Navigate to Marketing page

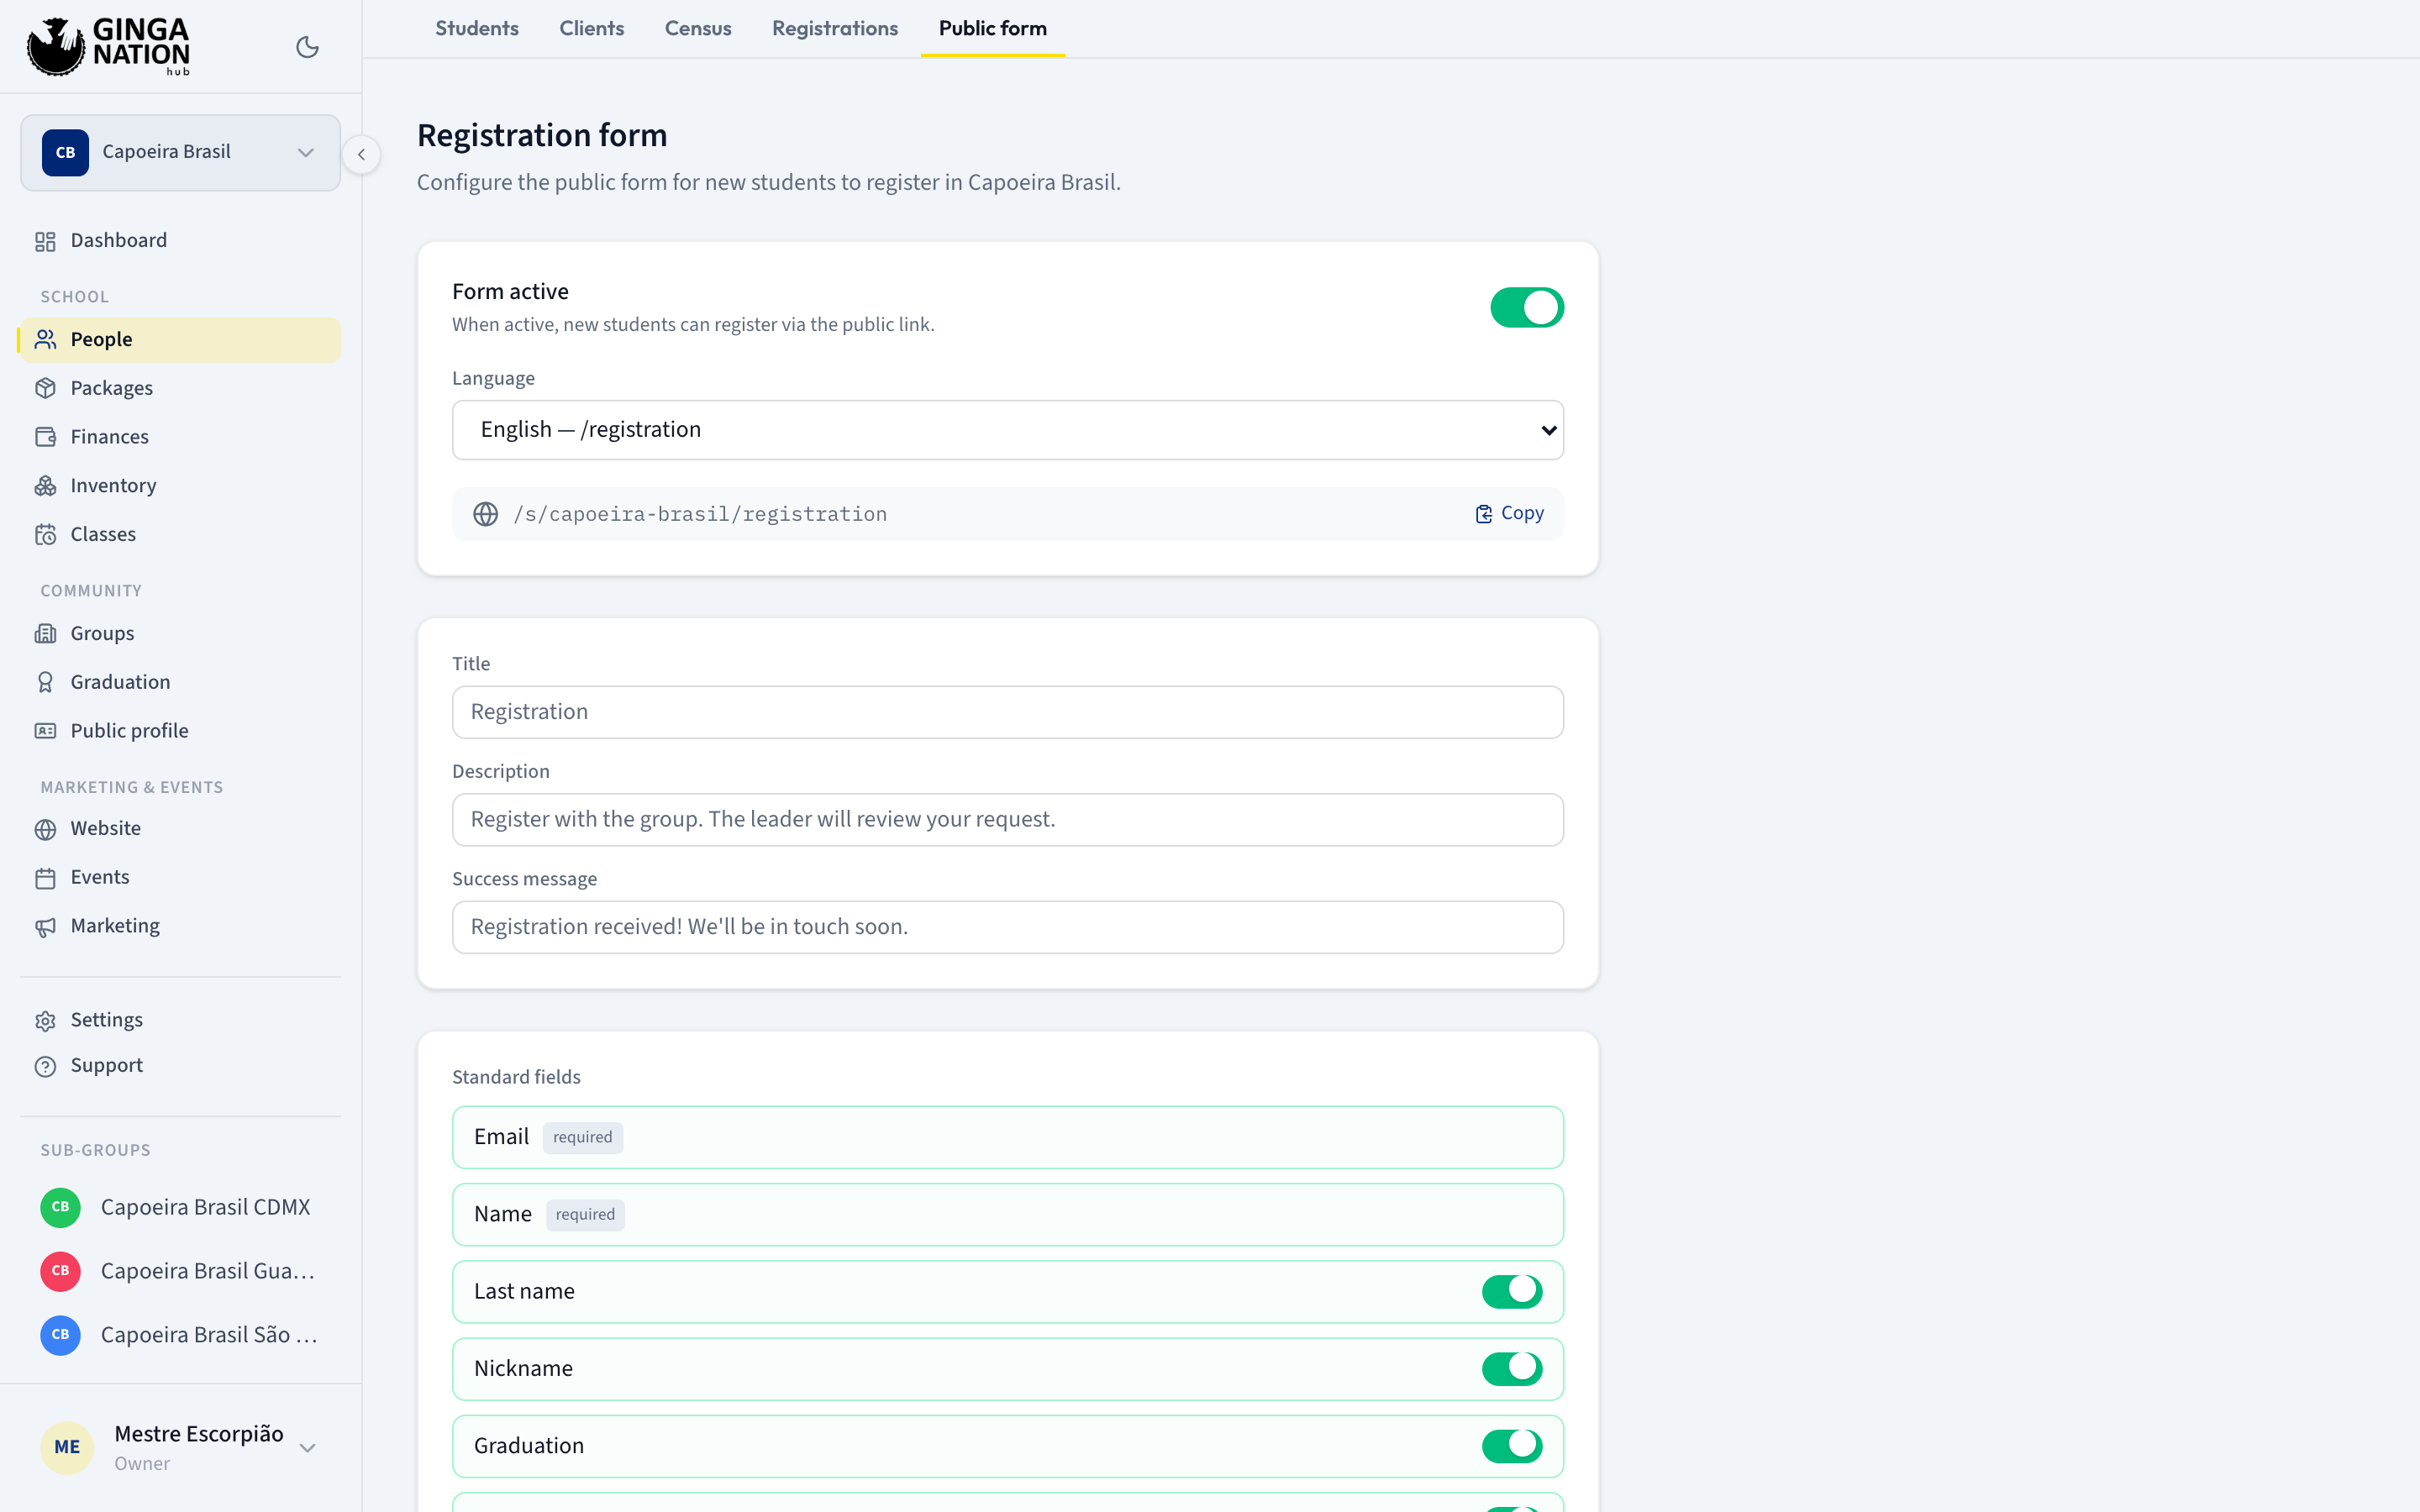click(180, 927)
